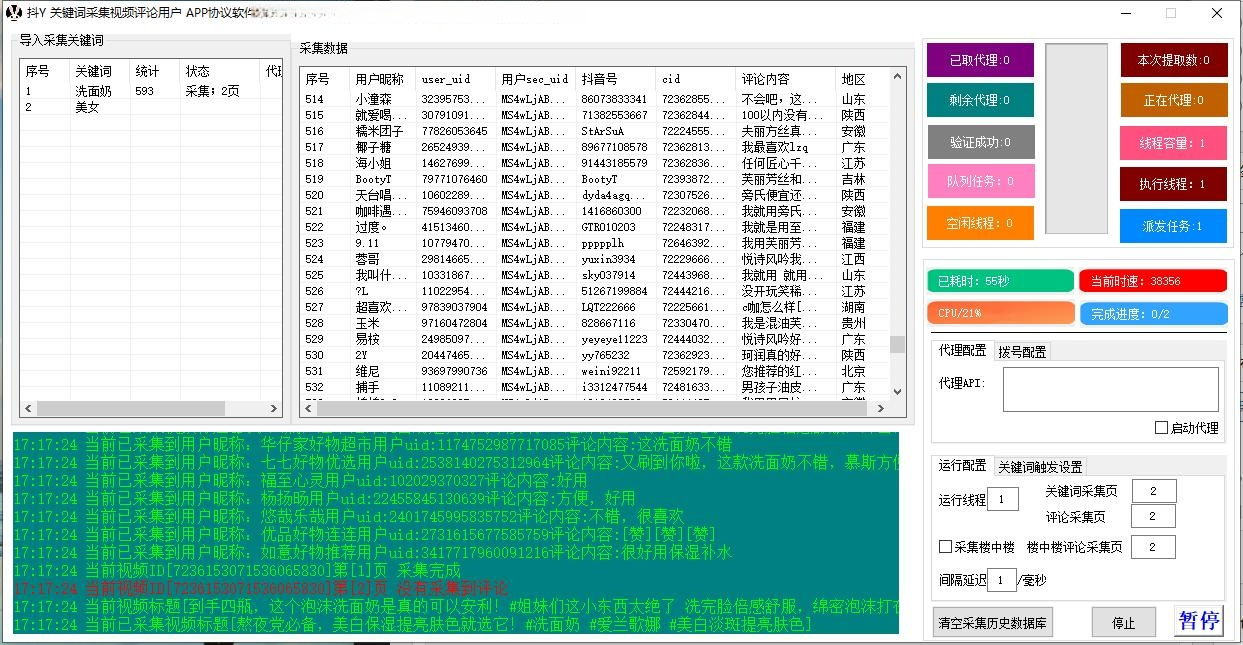Click the blue 派发任务 status tile
This screenshot has width=1243, height=645.
click(1172, 226)
